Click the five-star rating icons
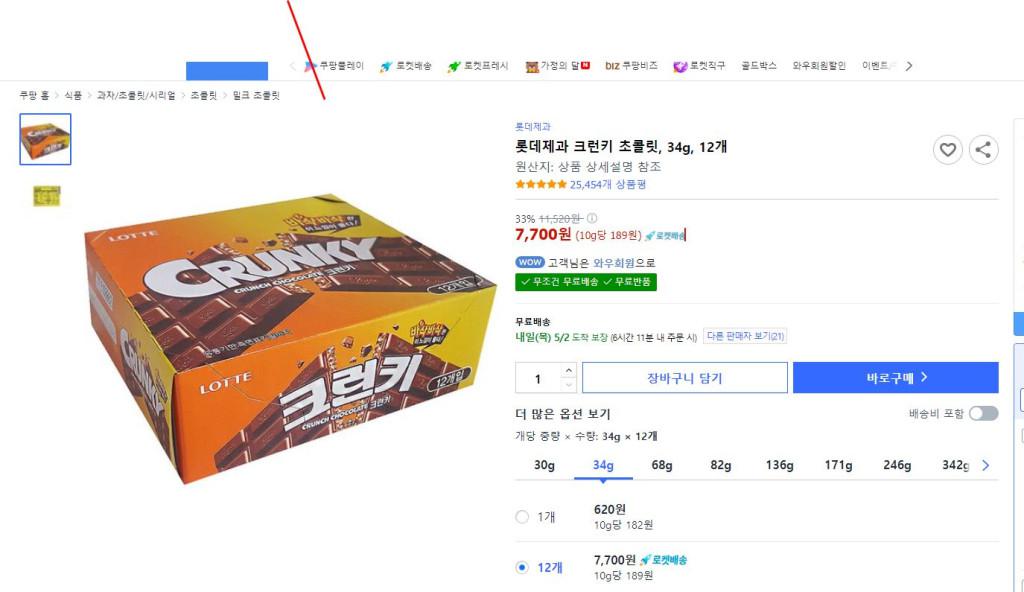1024x592 pixels. click(541, 184)
